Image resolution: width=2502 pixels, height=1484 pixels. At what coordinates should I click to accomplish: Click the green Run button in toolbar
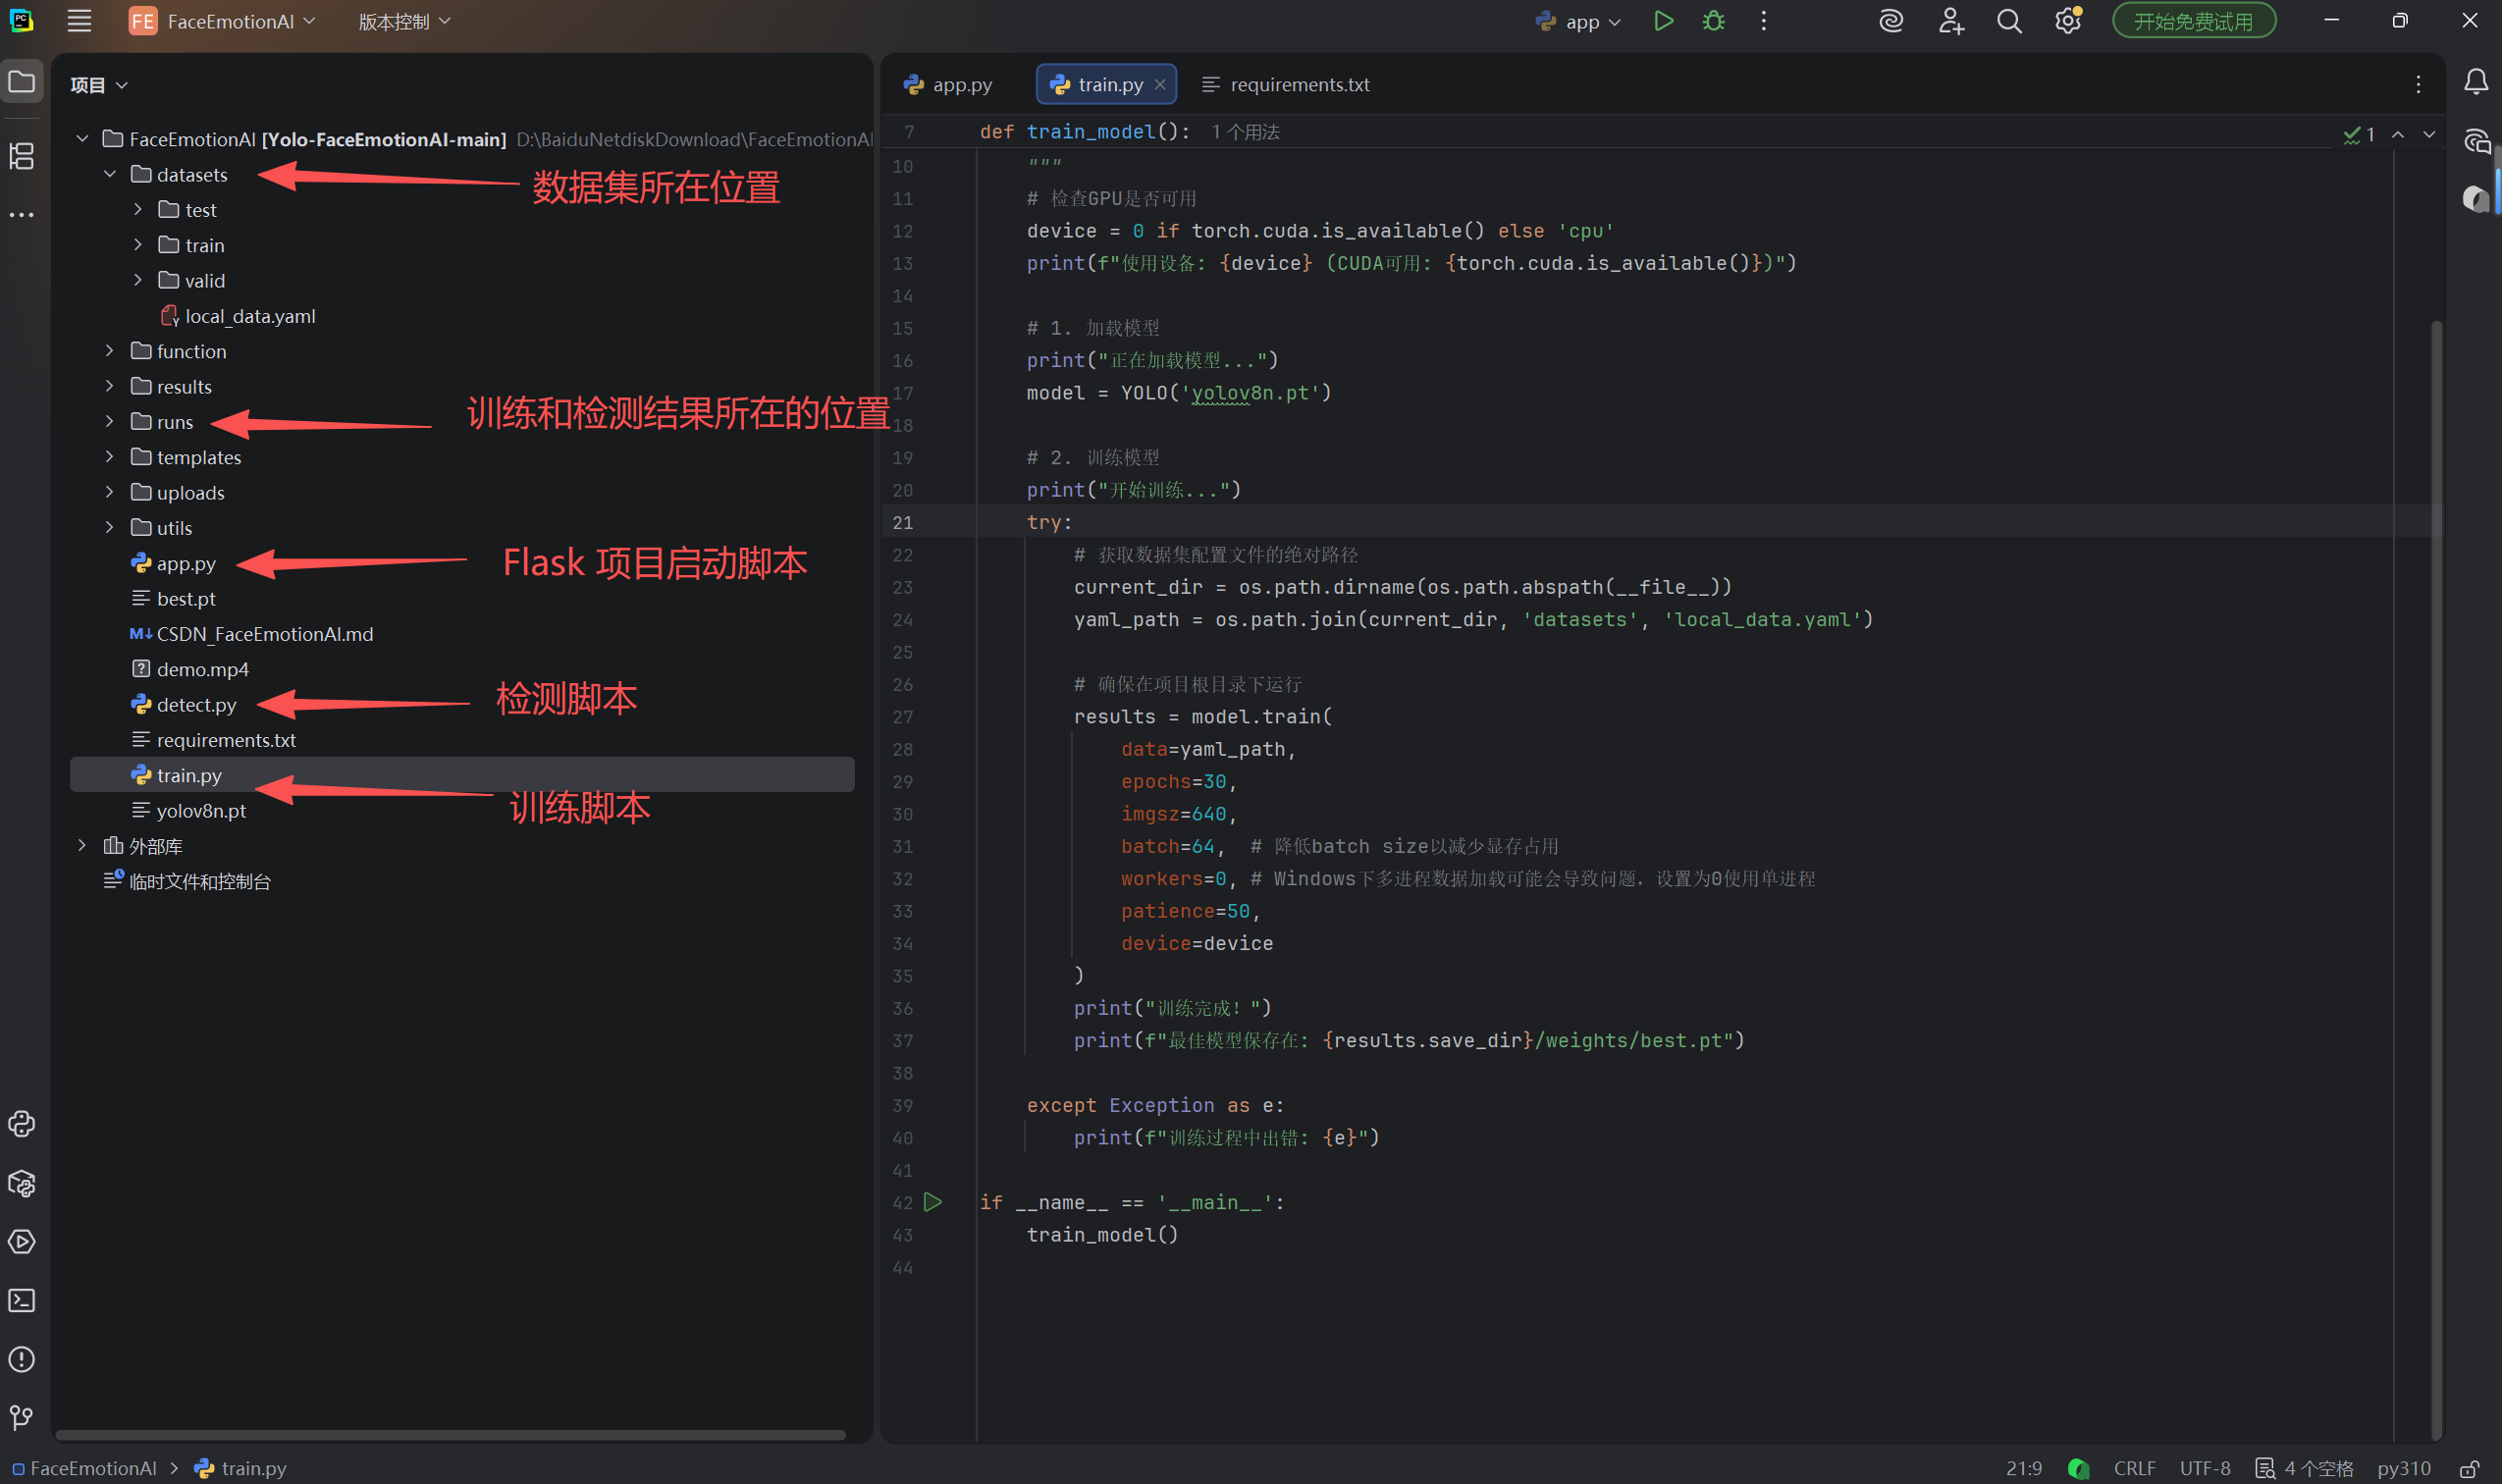[x=1663, y=21]
